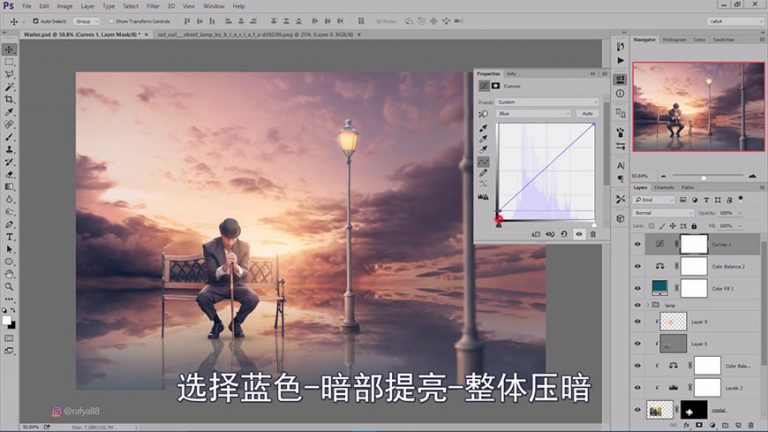Hide Layer 9
The width and height of the screenshot is (768, 432).
(x=638, y=321)
